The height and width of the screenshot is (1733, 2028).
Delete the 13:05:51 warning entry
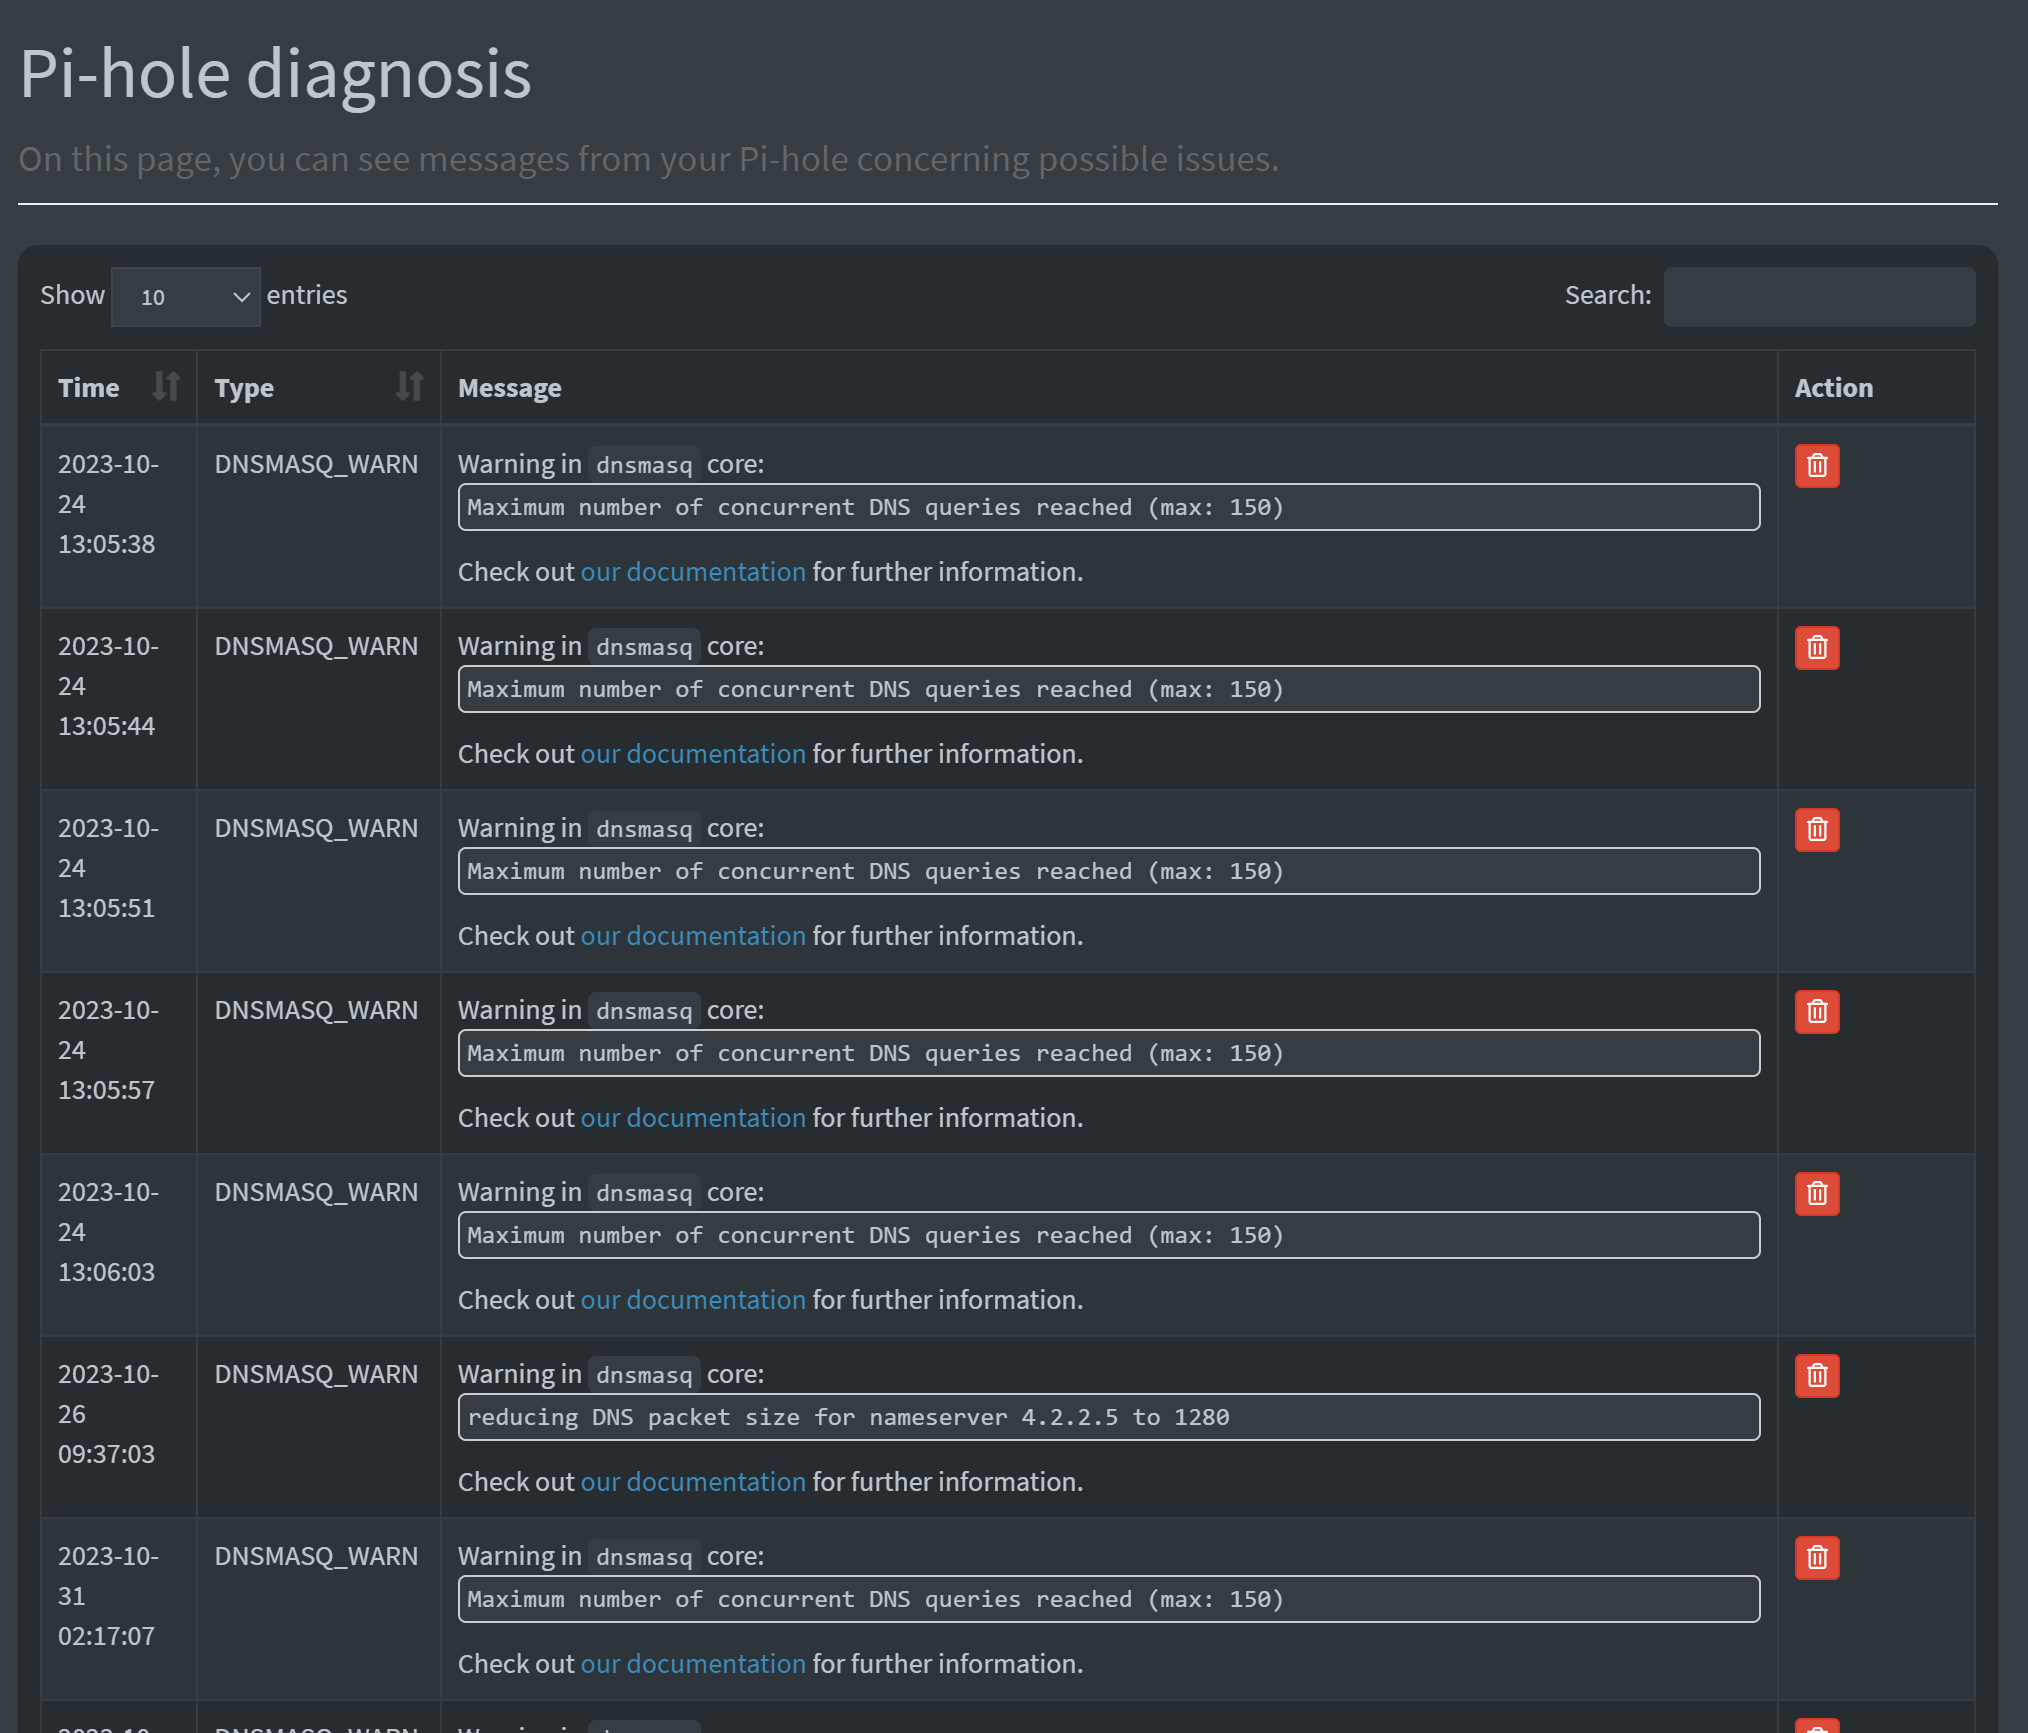pyautogui.click(x=1816, y=830)
